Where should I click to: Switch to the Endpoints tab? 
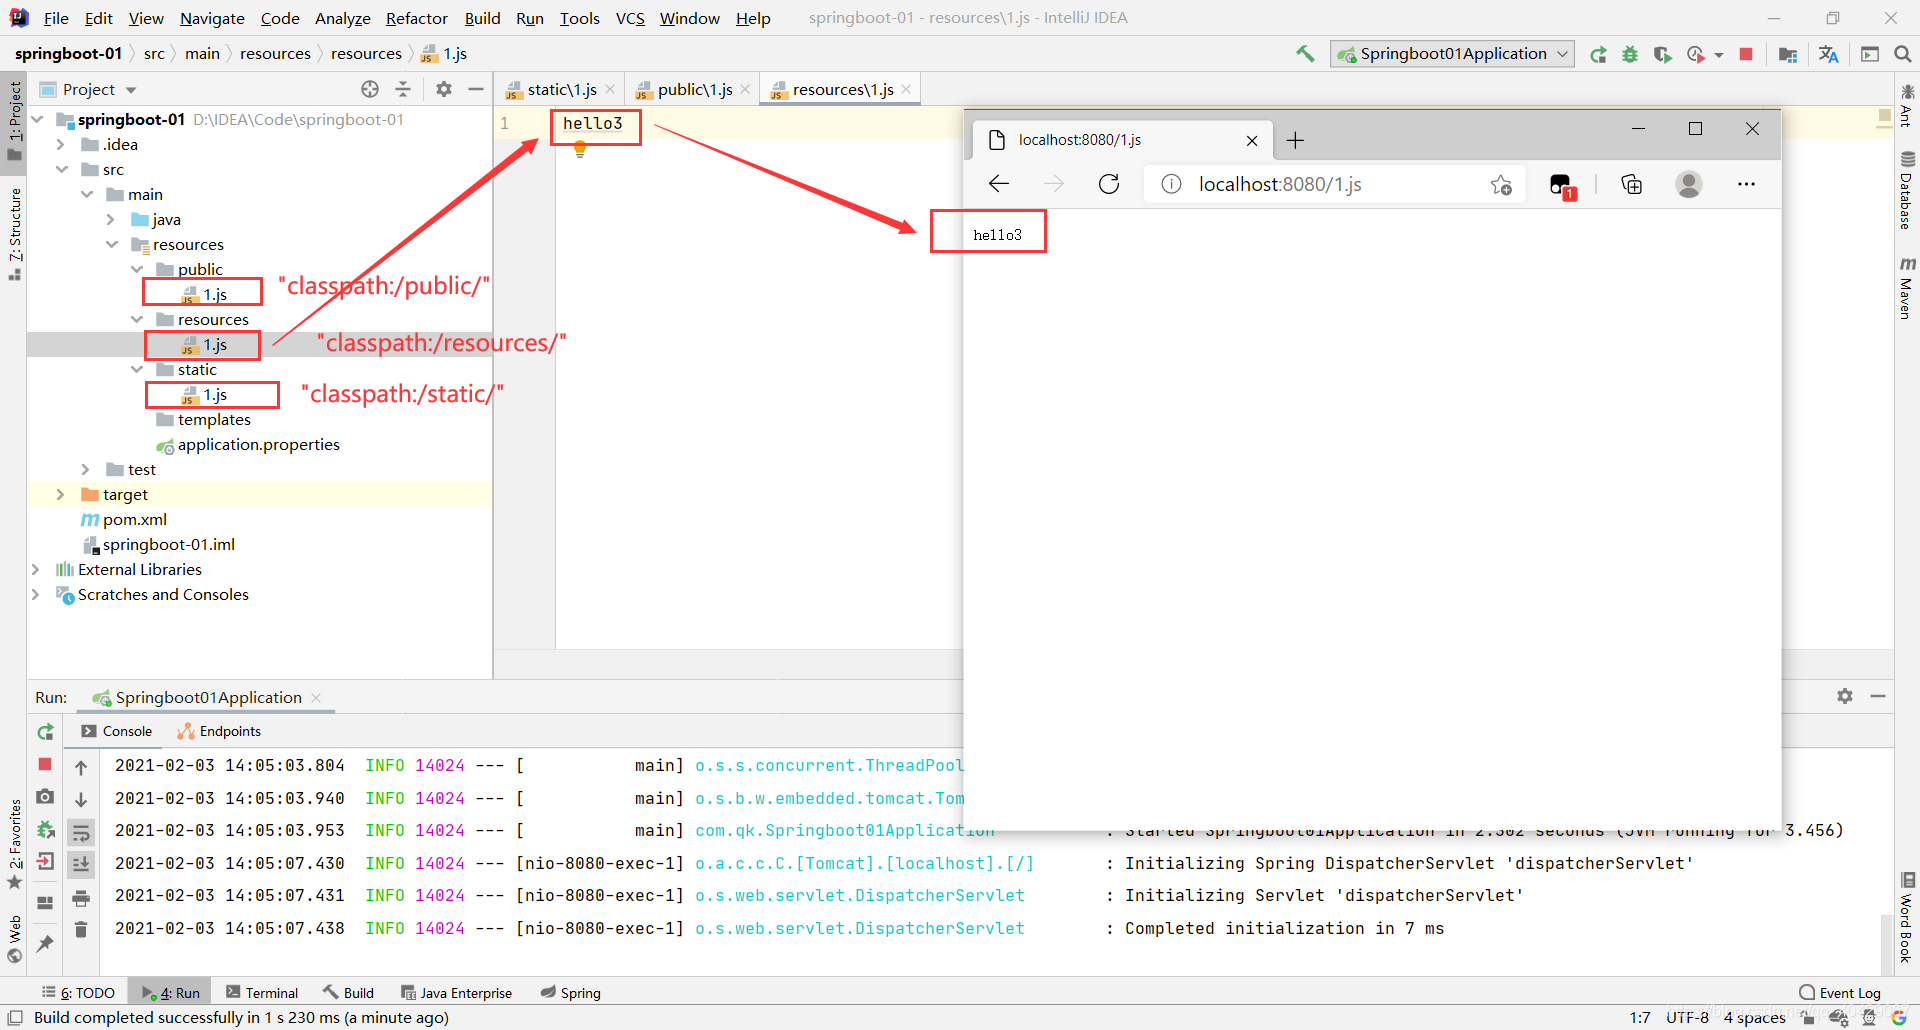click(x=219, y=731)
